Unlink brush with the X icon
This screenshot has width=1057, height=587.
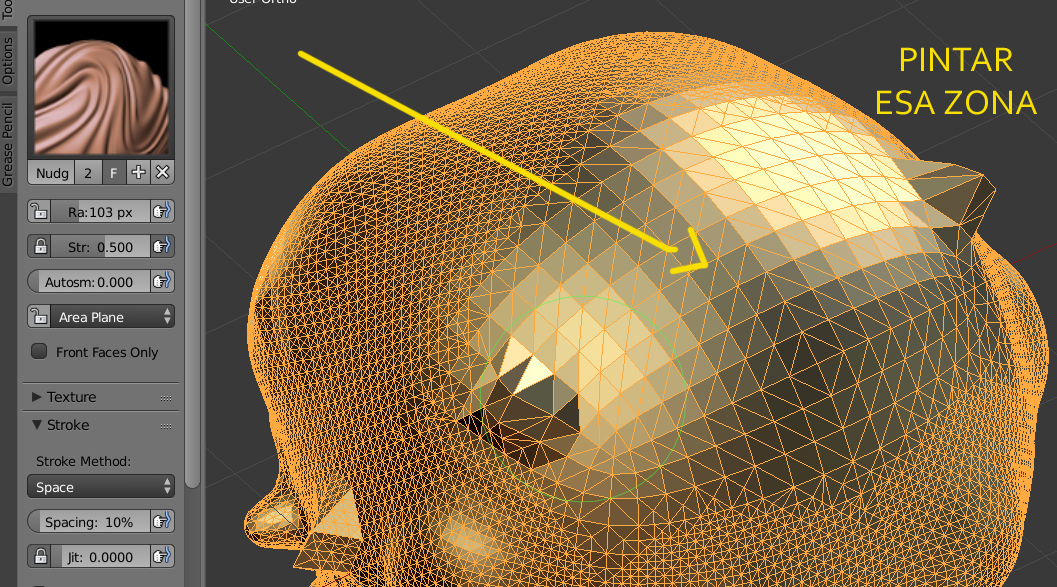[162, 173]
